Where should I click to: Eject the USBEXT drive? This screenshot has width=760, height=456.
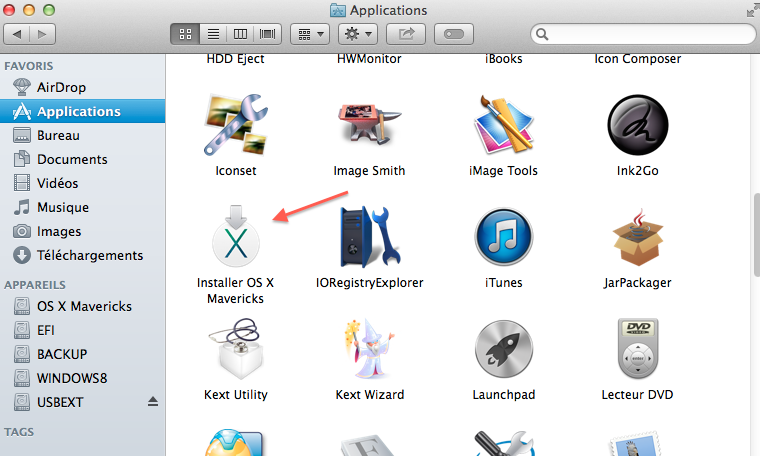[153, 401]
